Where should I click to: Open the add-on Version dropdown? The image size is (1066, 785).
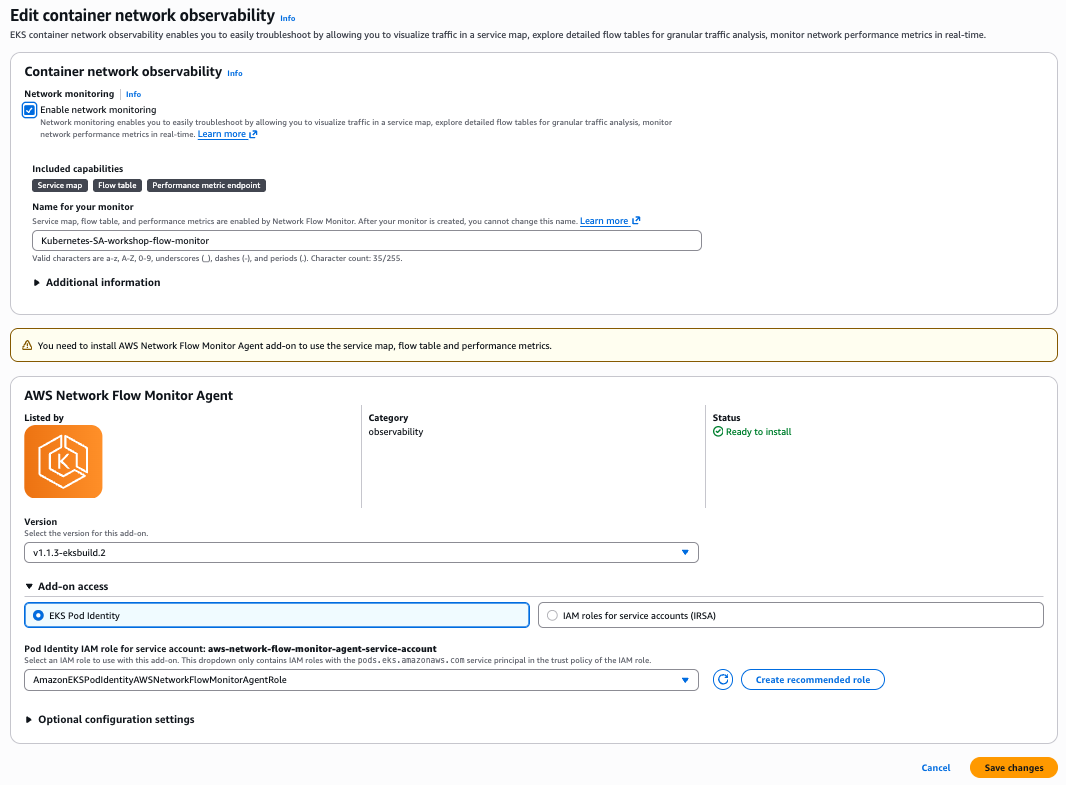click(361, 553)
